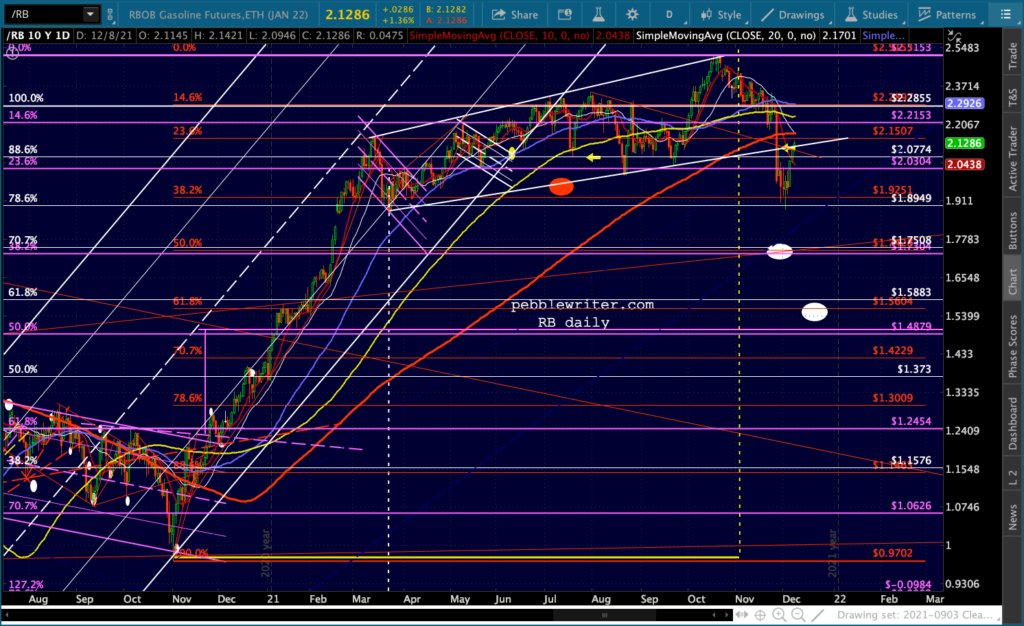Select the trendline drawing tool icon

point(818,614)
